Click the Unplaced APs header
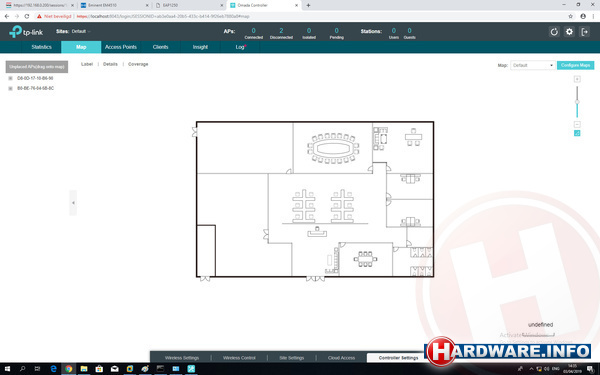 tap(37, 67)
